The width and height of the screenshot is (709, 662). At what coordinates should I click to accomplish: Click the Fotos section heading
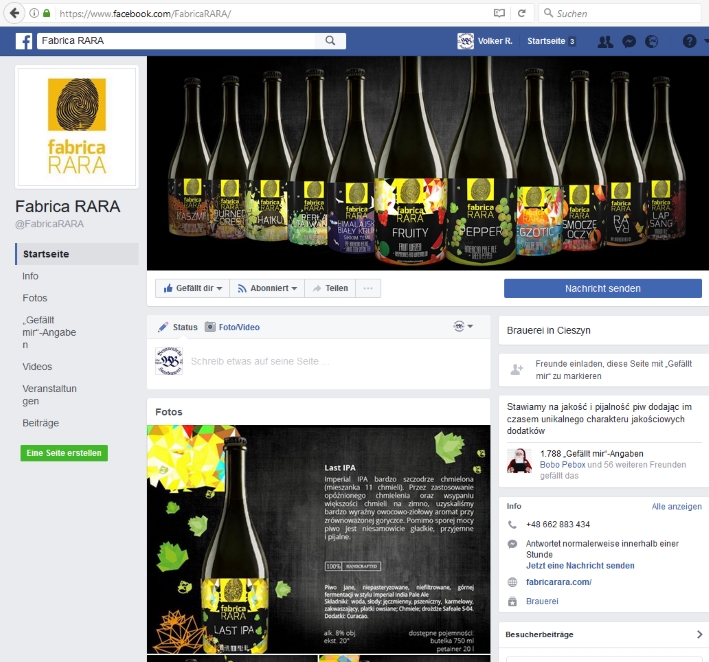(x=169, y=412)
